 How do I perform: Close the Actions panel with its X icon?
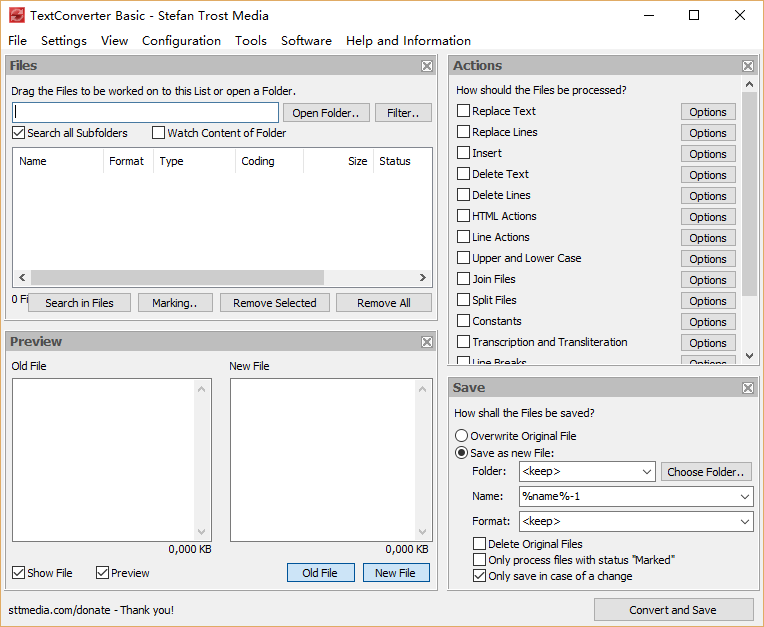(748, 66)
